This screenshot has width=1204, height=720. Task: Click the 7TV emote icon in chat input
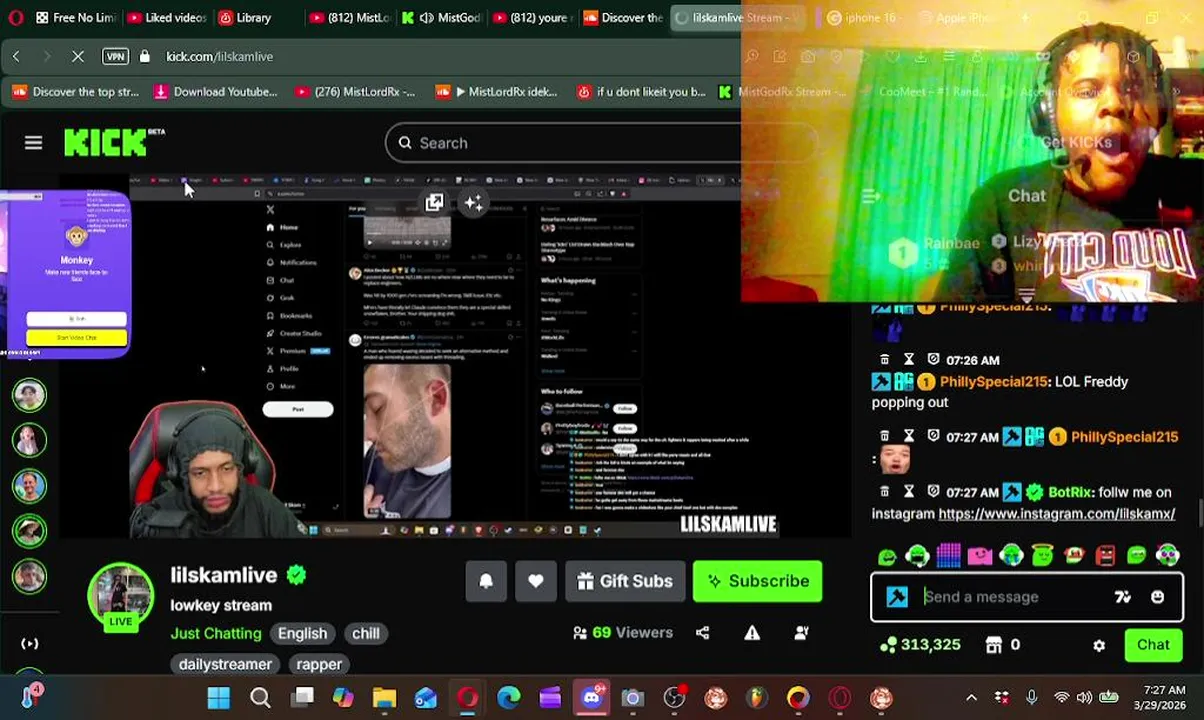pos(1123,597)
